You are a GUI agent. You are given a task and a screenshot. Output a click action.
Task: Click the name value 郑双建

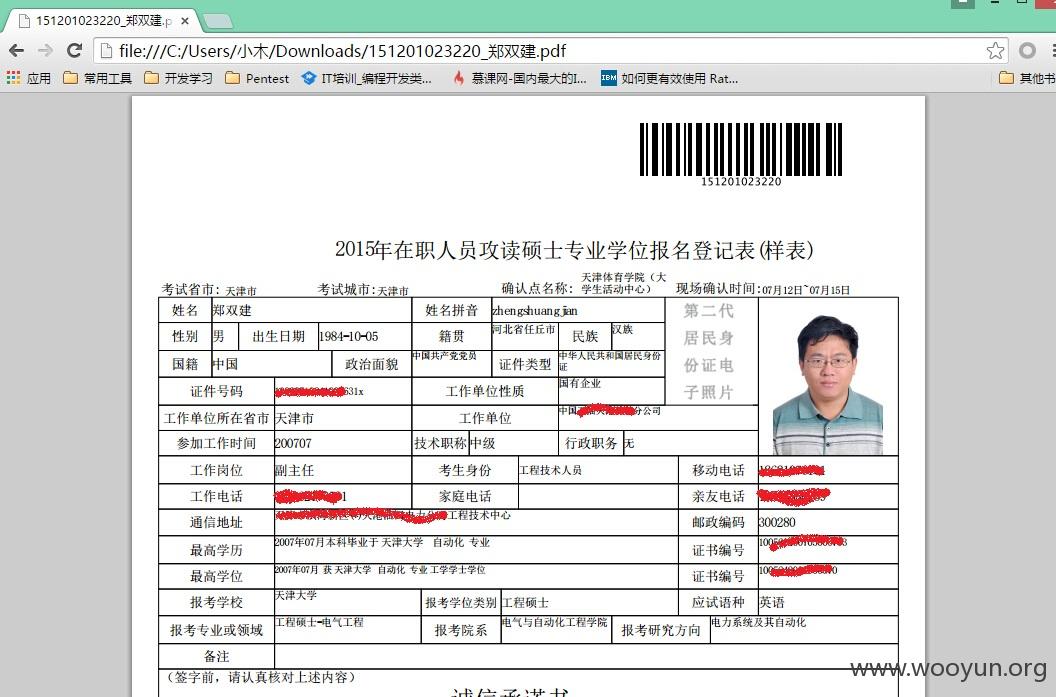[232, 310]
